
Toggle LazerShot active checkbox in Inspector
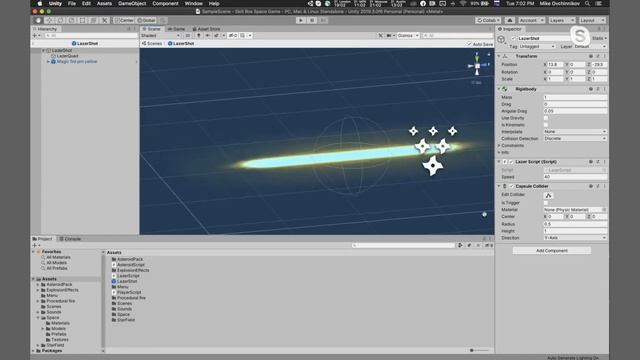(x=514, y=38)
